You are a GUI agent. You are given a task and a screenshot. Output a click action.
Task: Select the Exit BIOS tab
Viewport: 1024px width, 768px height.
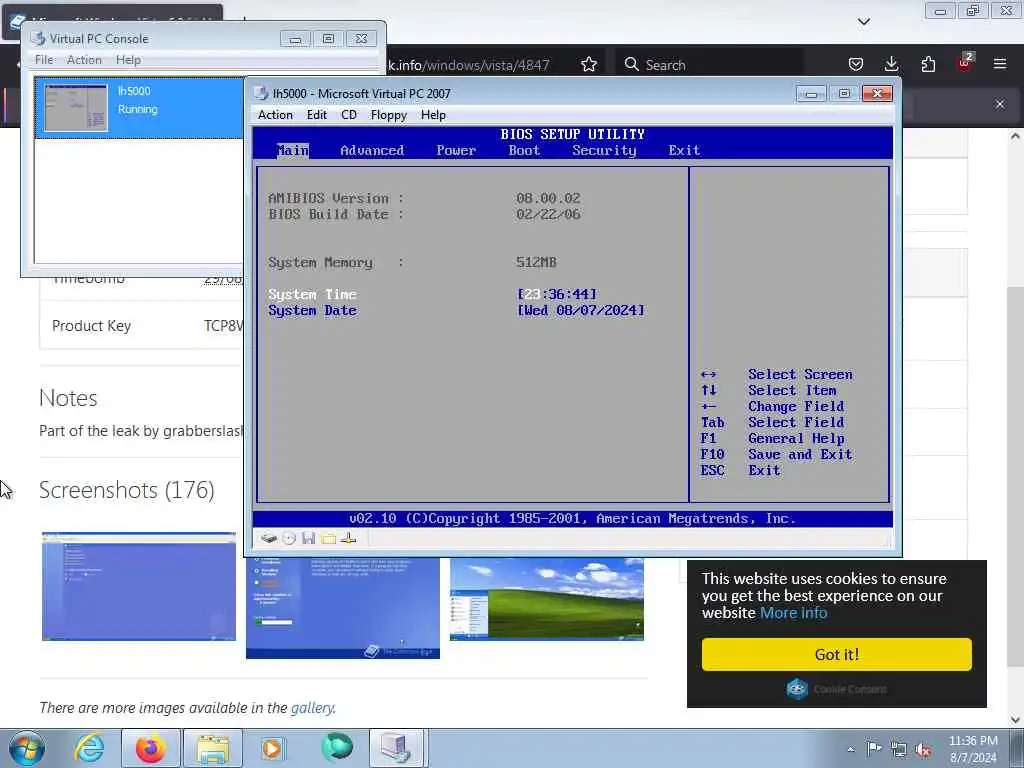pos(684,150)
